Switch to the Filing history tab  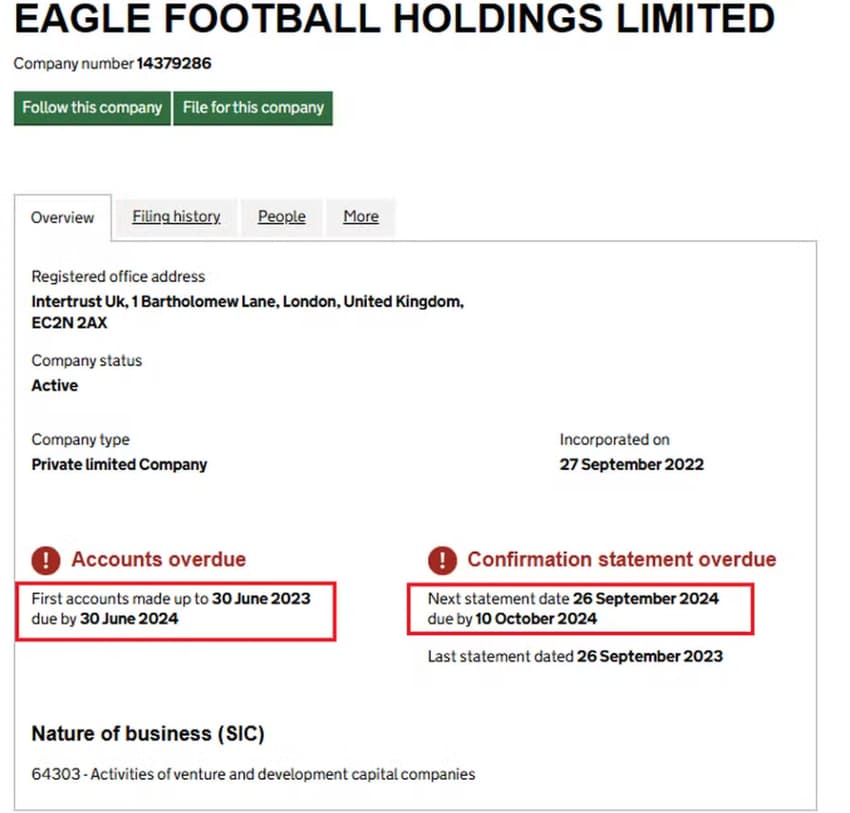pyautogui.click(x=176, y=216)
